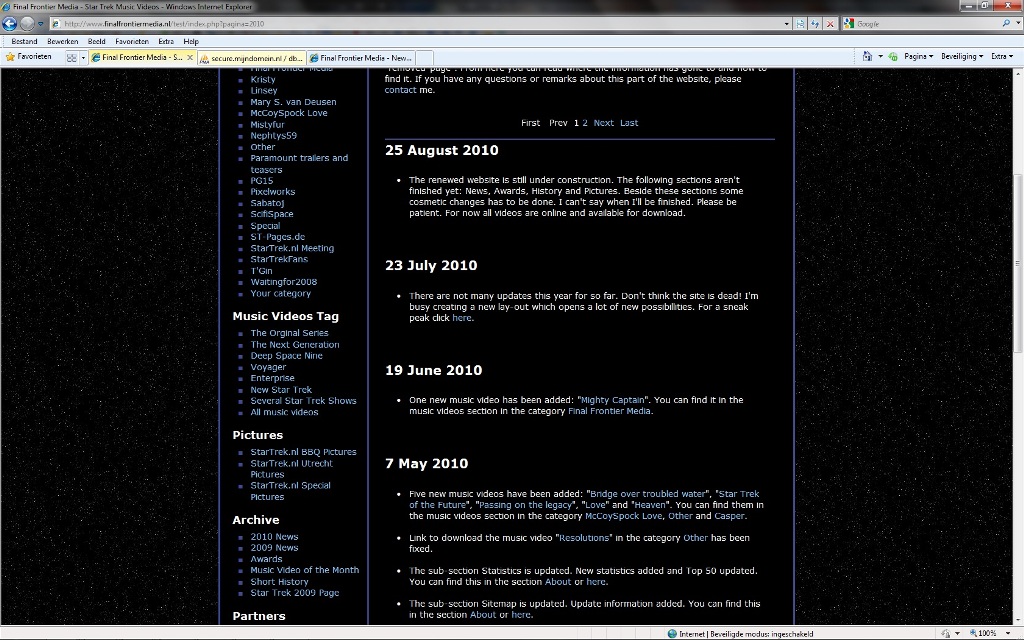
Task: Open the Waitingfor2008 category
Action: tap(283, 282)
